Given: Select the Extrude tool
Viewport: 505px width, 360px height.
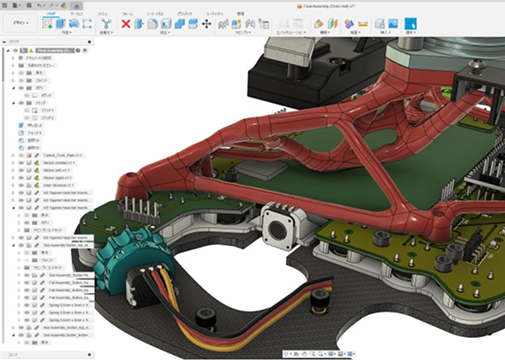Looking at the screenshot, I should pyautogui.click(x=61, y=23).
